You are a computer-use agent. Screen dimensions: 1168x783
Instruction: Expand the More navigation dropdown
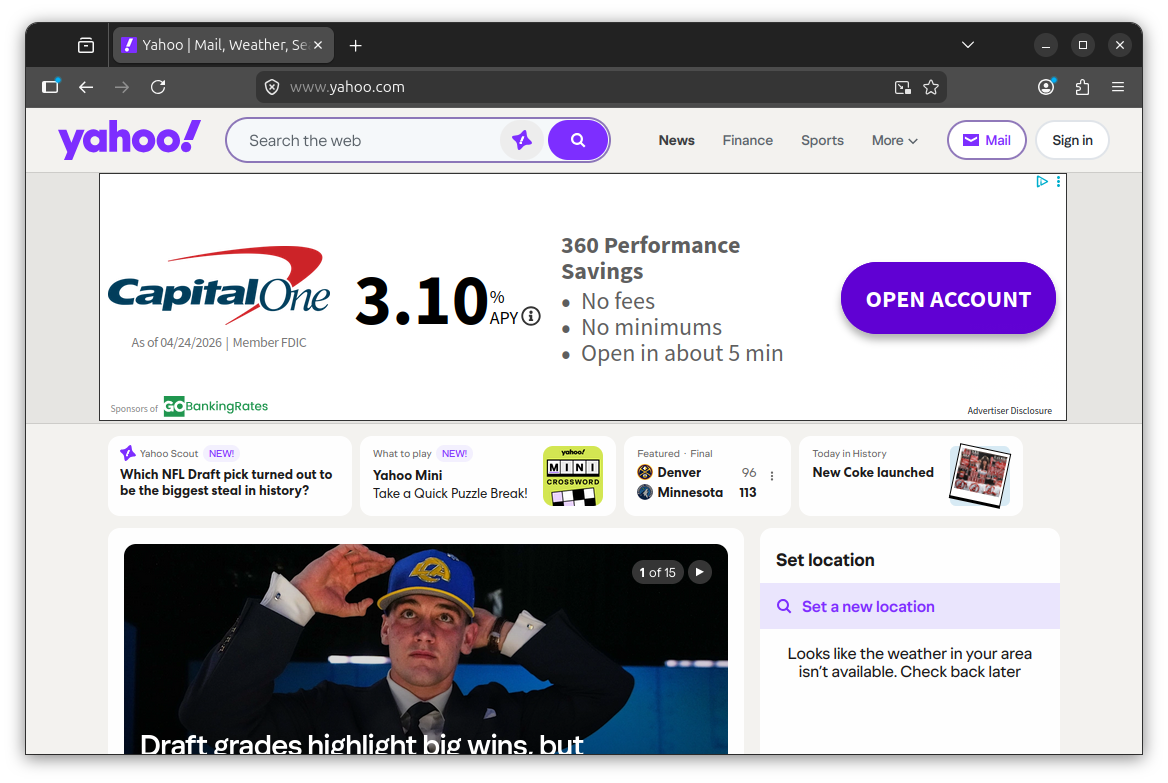(894, 140)
